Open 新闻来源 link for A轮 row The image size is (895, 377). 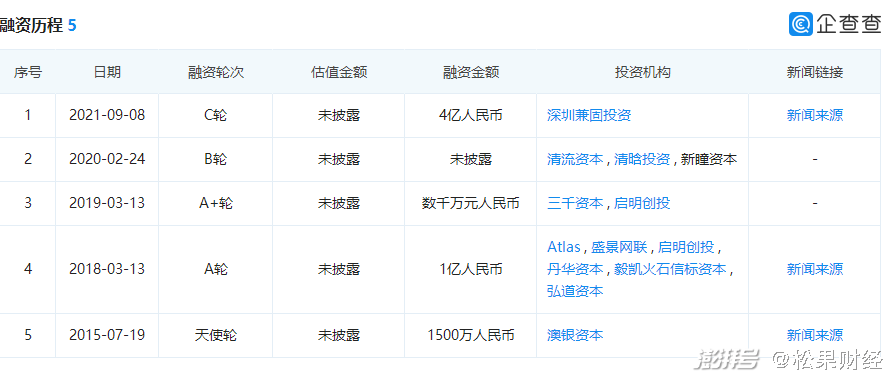815,269
